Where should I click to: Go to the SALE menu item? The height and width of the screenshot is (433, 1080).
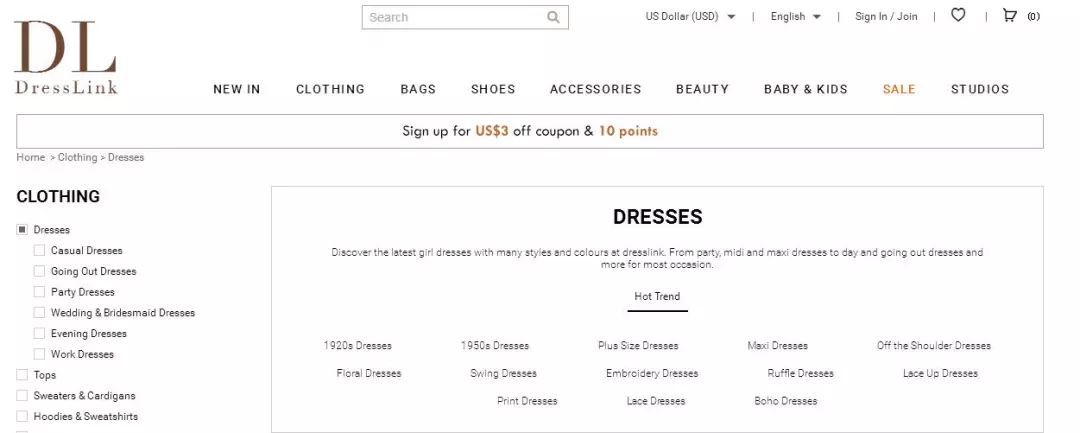click(x=899, y=89)
